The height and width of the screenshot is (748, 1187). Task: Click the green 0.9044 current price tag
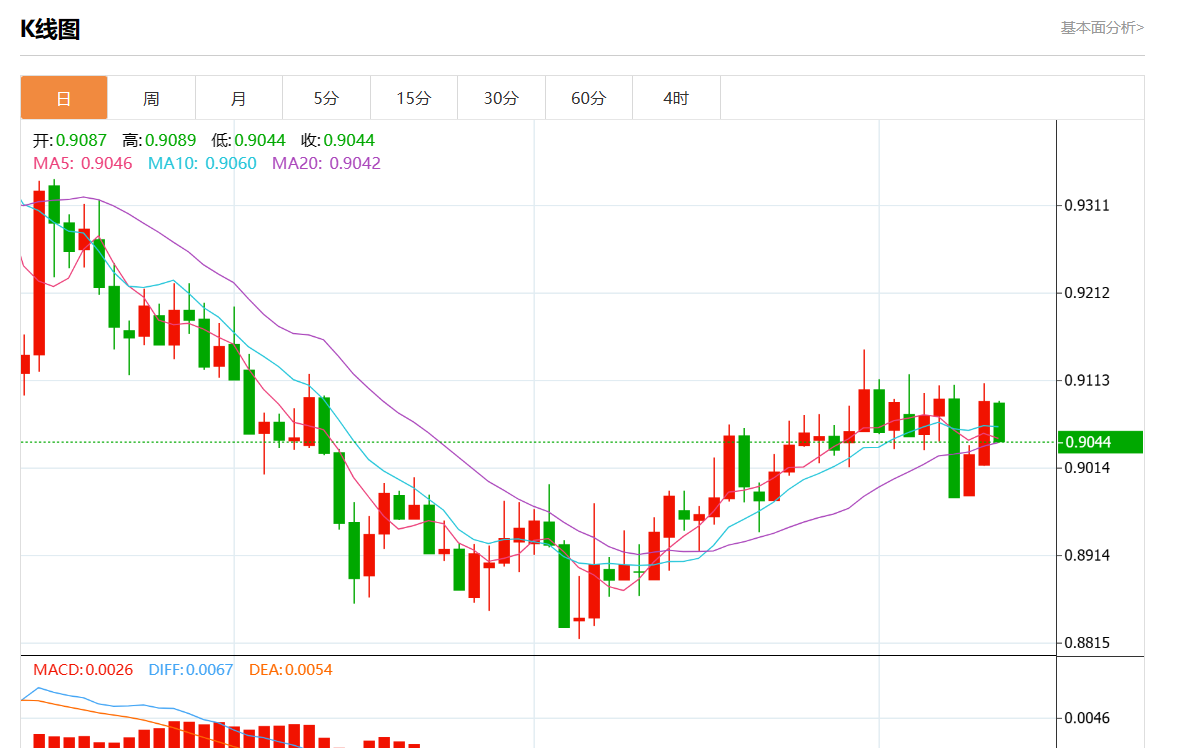(x=1100, y=442)
